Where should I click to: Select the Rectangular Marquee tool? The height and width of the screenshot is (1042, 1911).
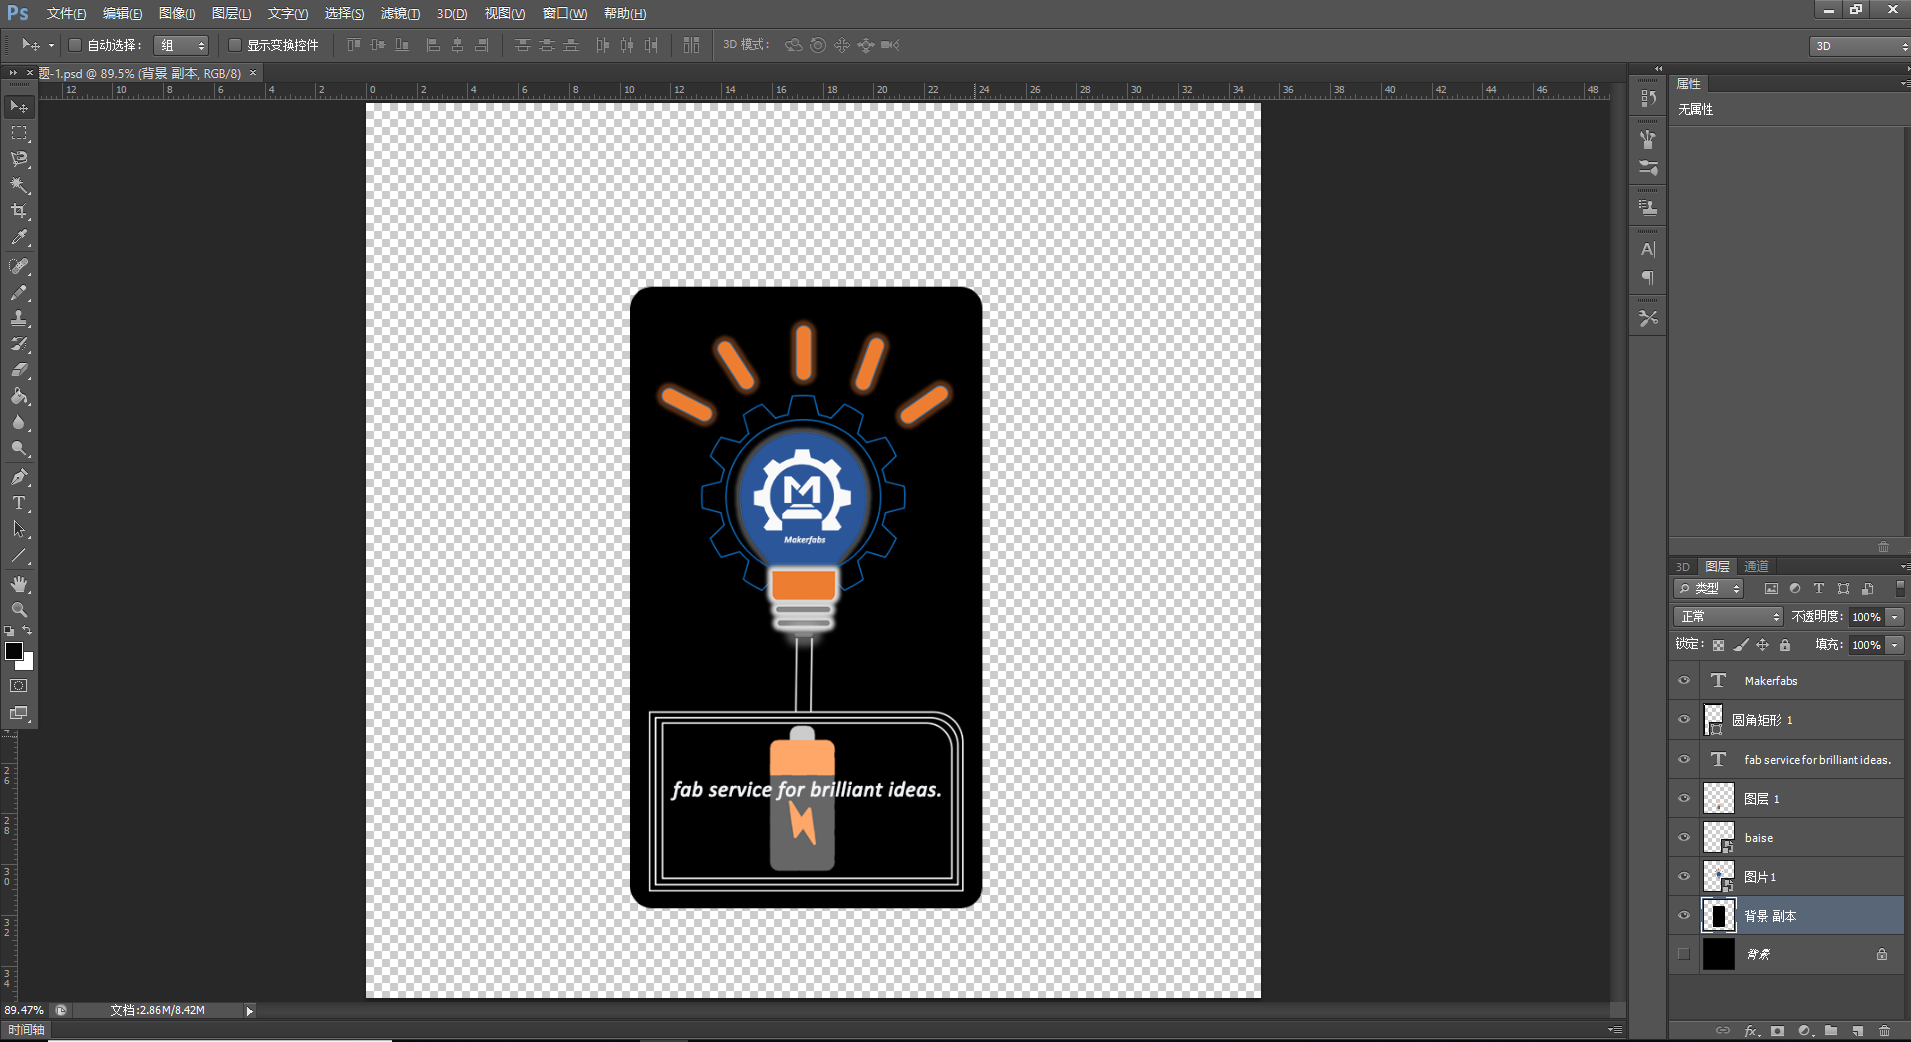(19, 133)
